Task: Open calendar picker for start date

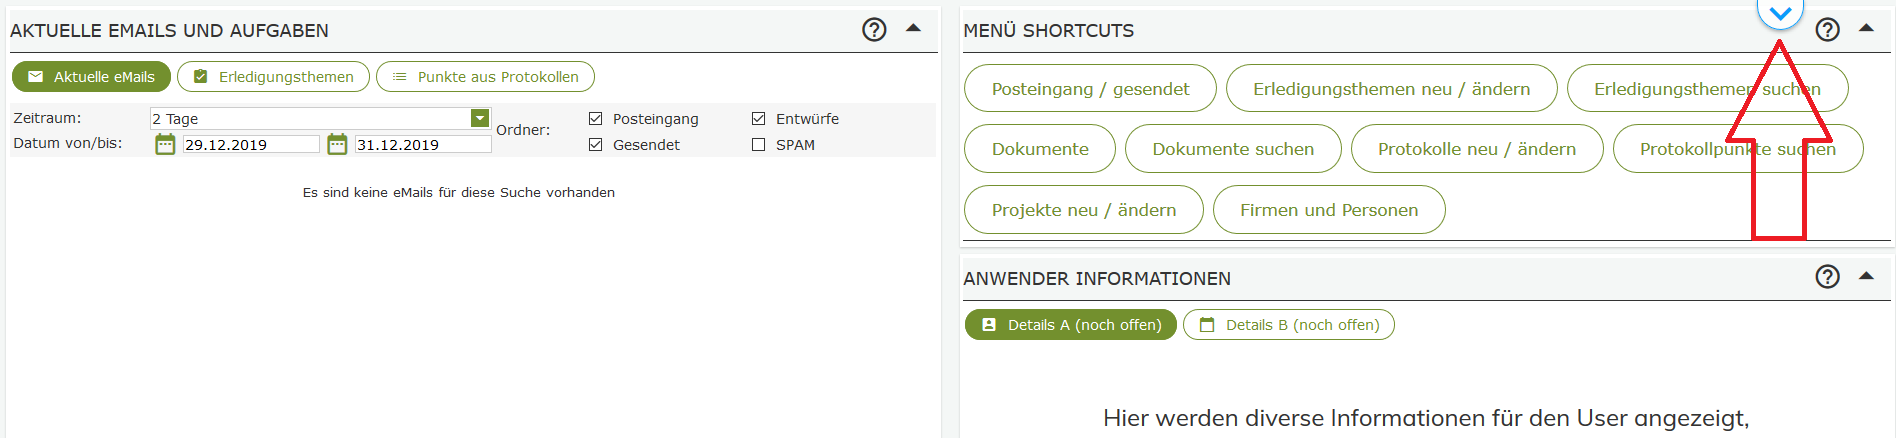Action: tap(165, 145)
